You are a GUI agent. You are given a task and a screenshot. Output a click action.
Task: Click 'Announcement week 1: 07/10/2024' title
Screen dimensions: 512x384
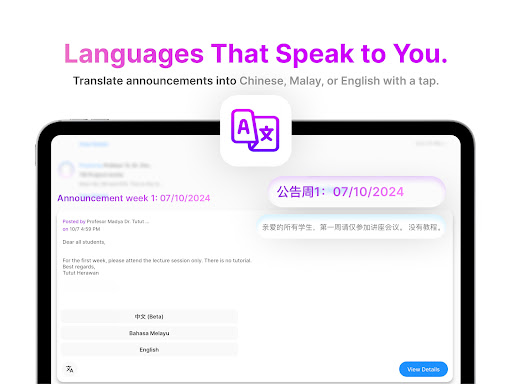pyautogui.click(x=134, y=198)
